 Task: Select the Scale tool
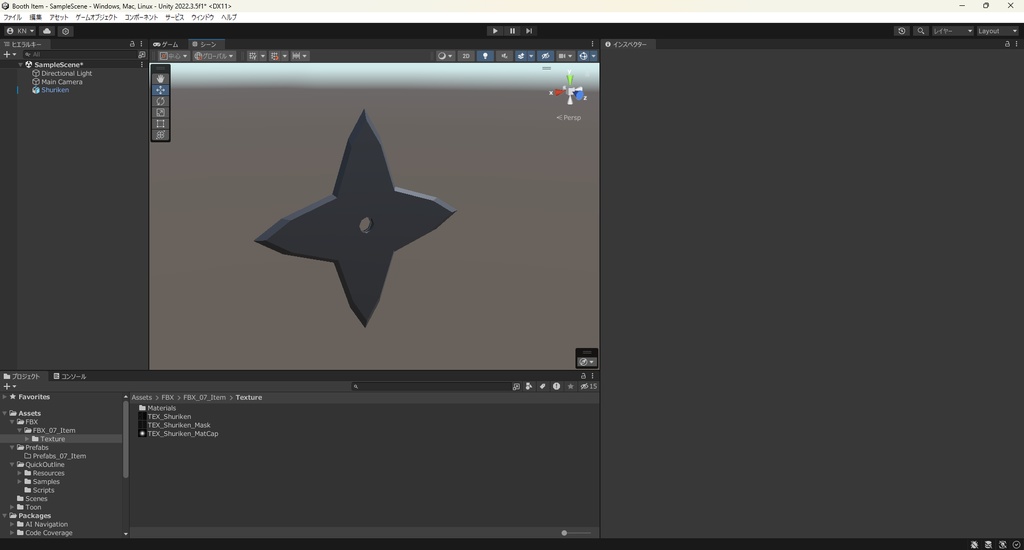[161, 112]
